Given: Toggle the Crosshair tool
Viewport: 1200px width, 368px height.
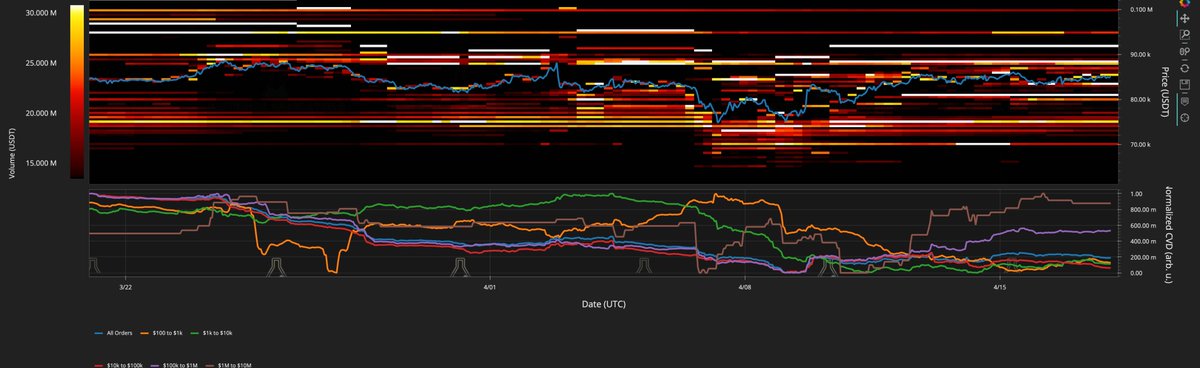Looking at the screenshot, I should coord(1184,117).
